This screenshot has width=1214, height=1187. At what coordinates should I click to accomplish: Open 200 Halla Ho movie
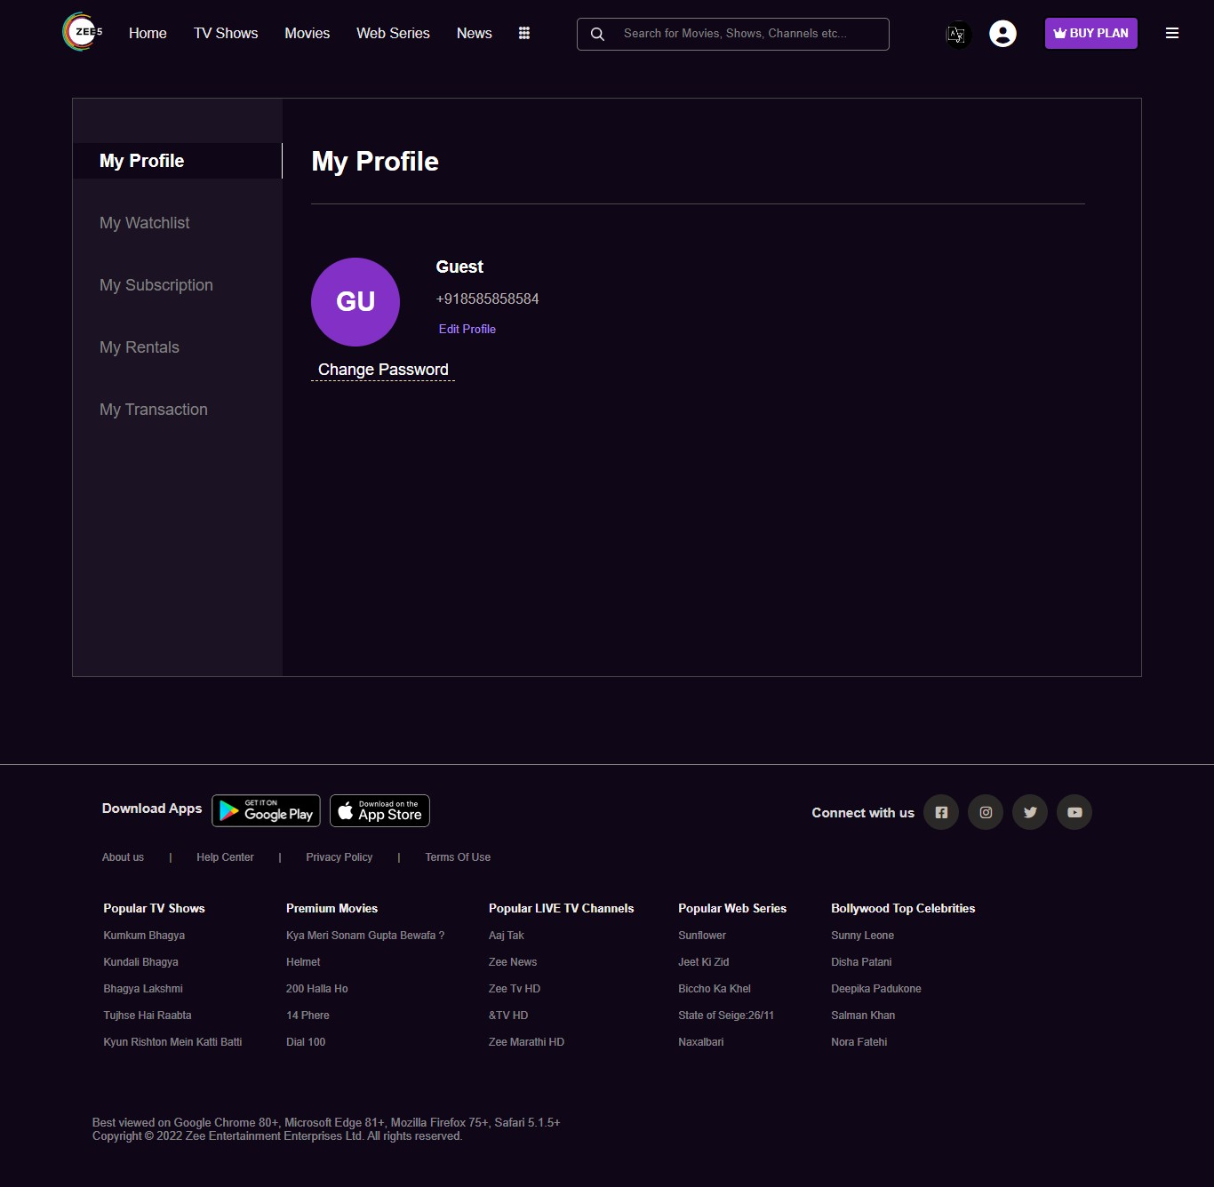[317, 988]
